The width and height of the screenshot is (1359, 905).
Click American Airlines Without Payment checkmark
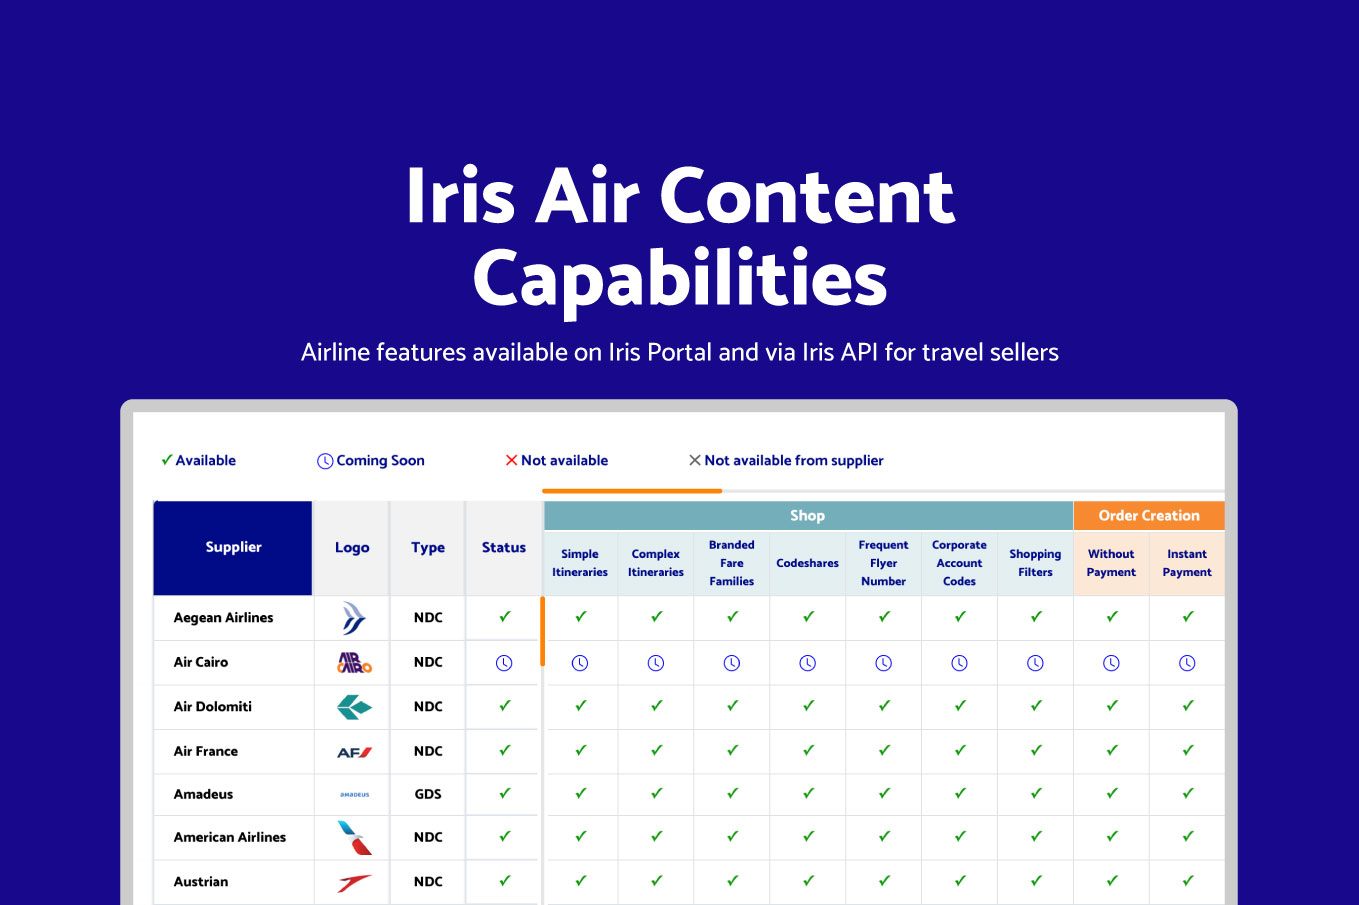1112,836
